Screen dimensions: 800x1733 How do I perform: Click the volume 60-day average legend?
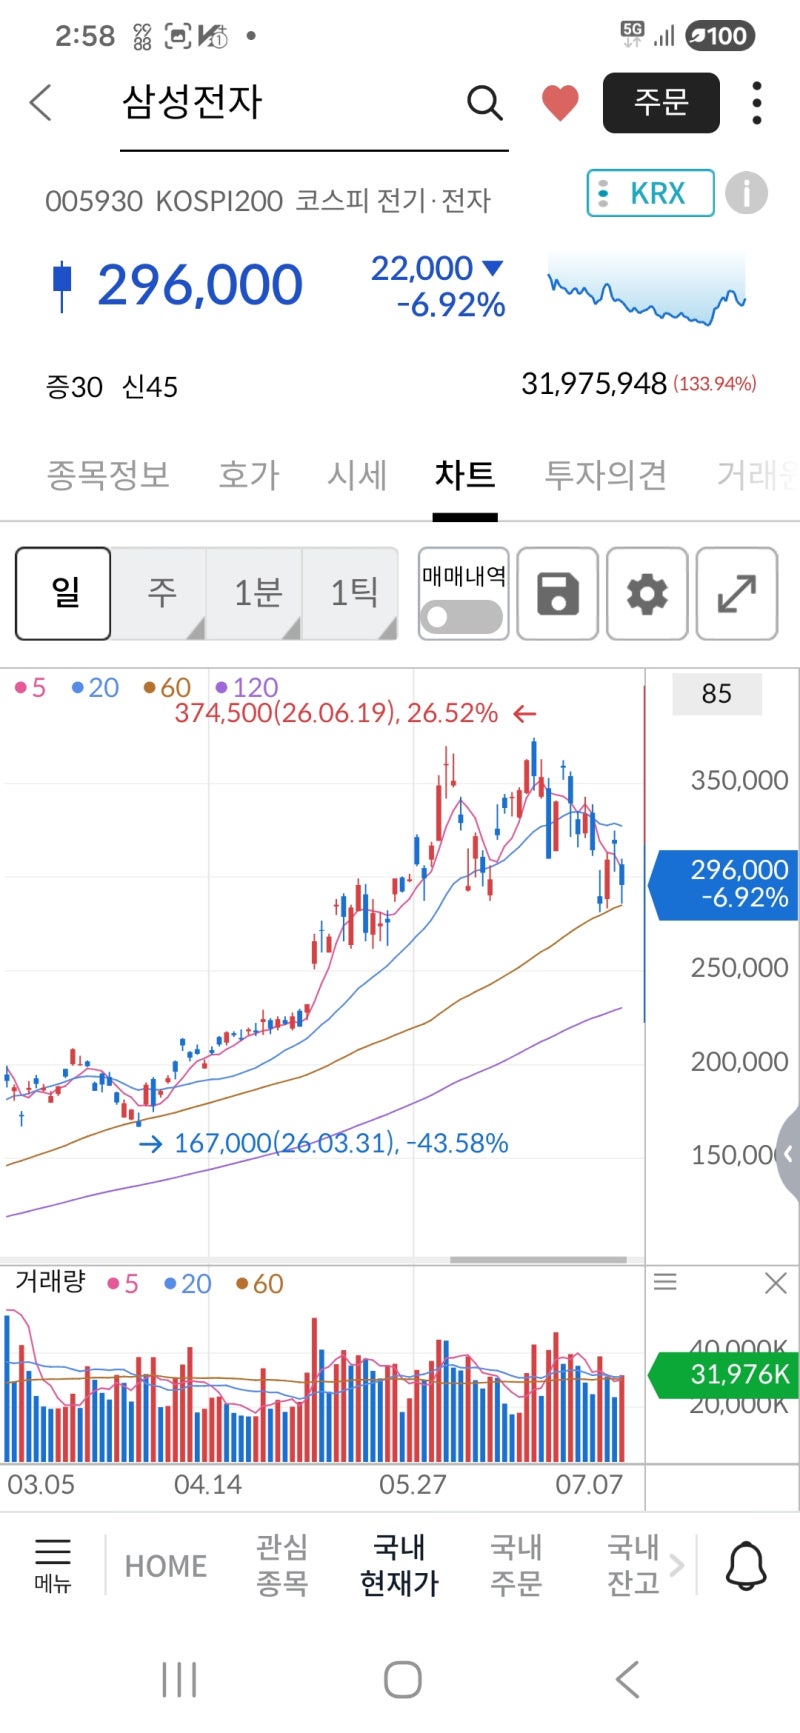coord(260,1284)
